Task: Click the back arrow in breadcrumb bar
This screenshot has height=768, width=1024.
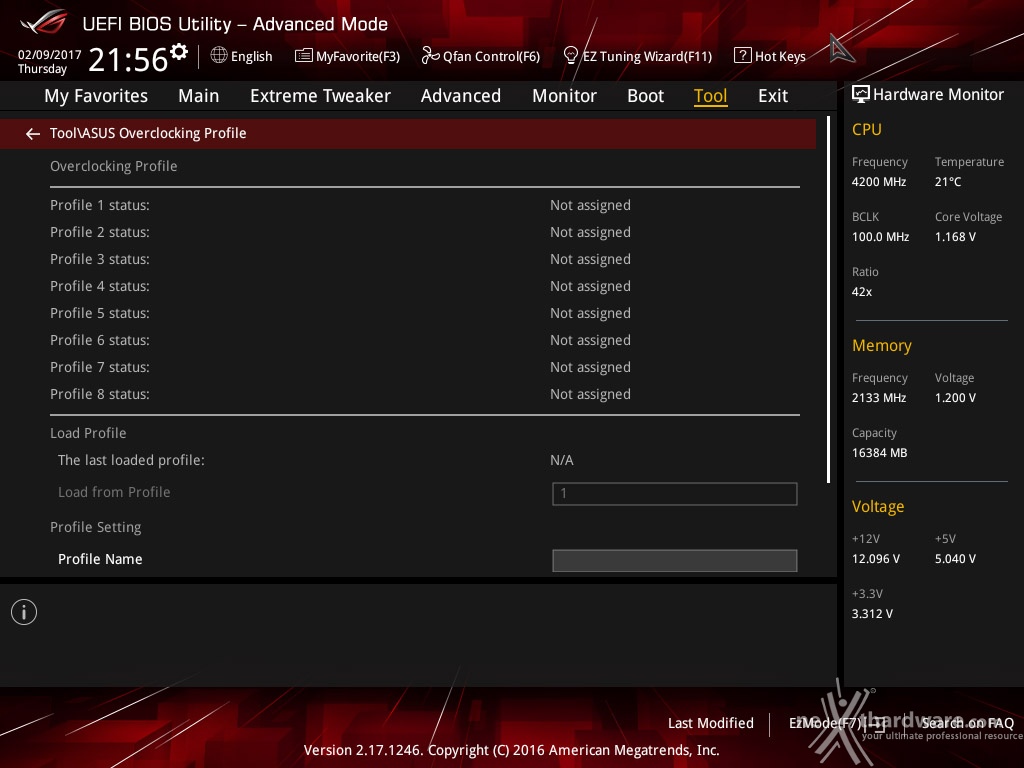Action: click(x=33, y=134)
